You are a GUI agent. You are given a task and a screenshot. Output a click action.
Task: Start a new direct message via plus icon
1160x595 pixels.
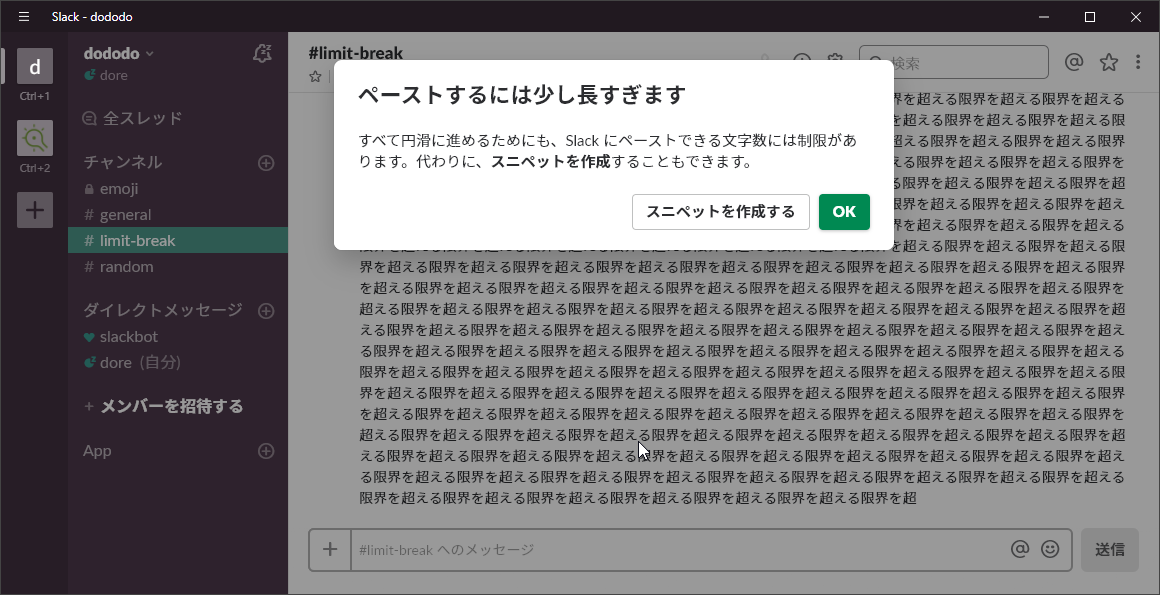266,311
